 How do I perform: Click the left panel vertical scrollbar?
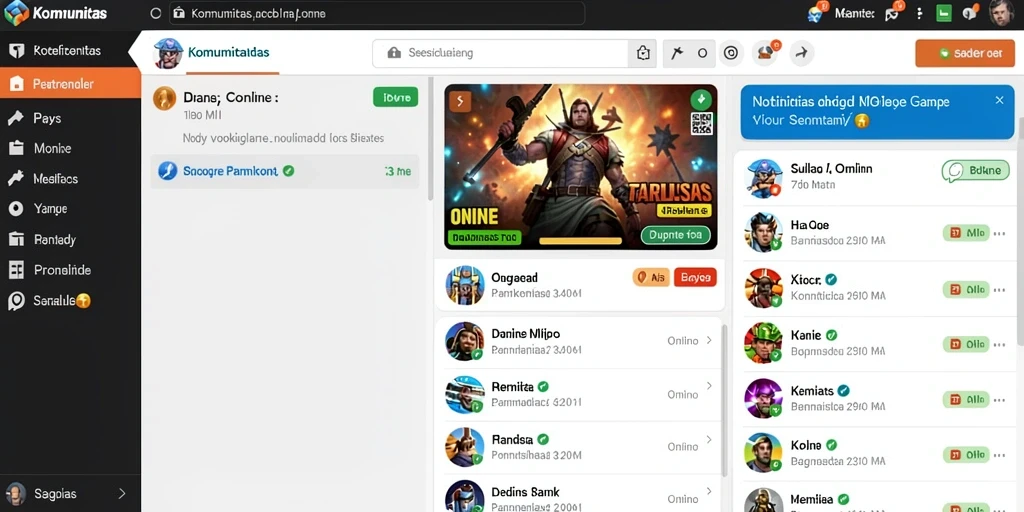click(x=430, y=139)
